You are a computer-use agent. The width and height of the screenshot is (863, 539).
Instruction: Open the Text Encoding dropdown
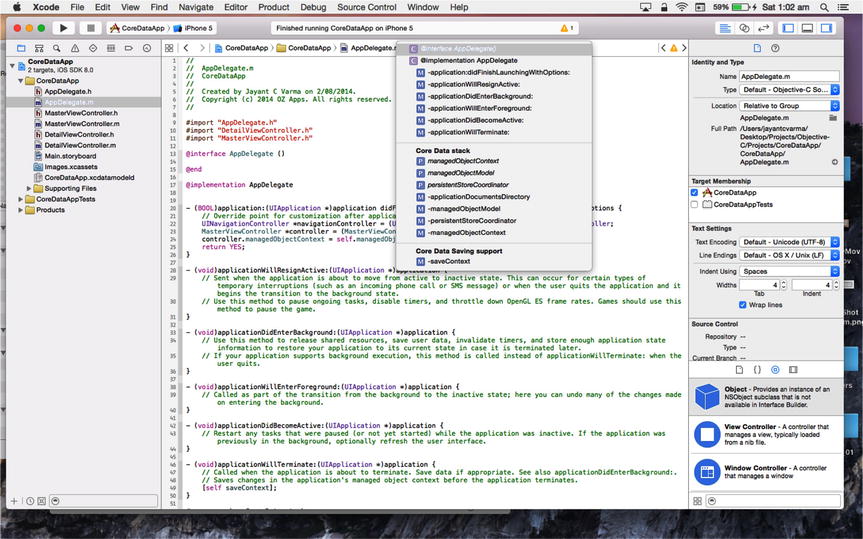click(x=789, y=242)
